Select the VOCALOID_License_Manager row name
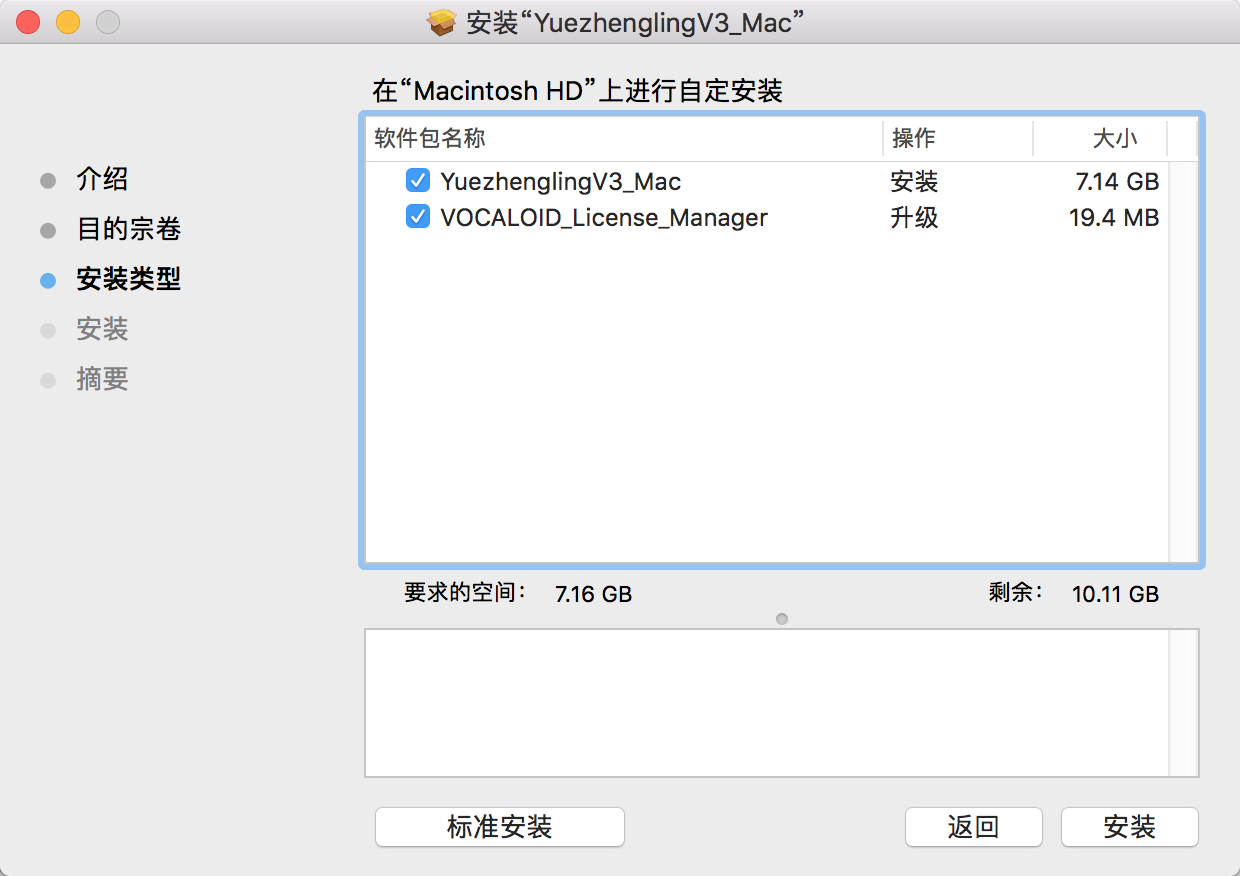The image size is (1240, 876). pos(603,217)
